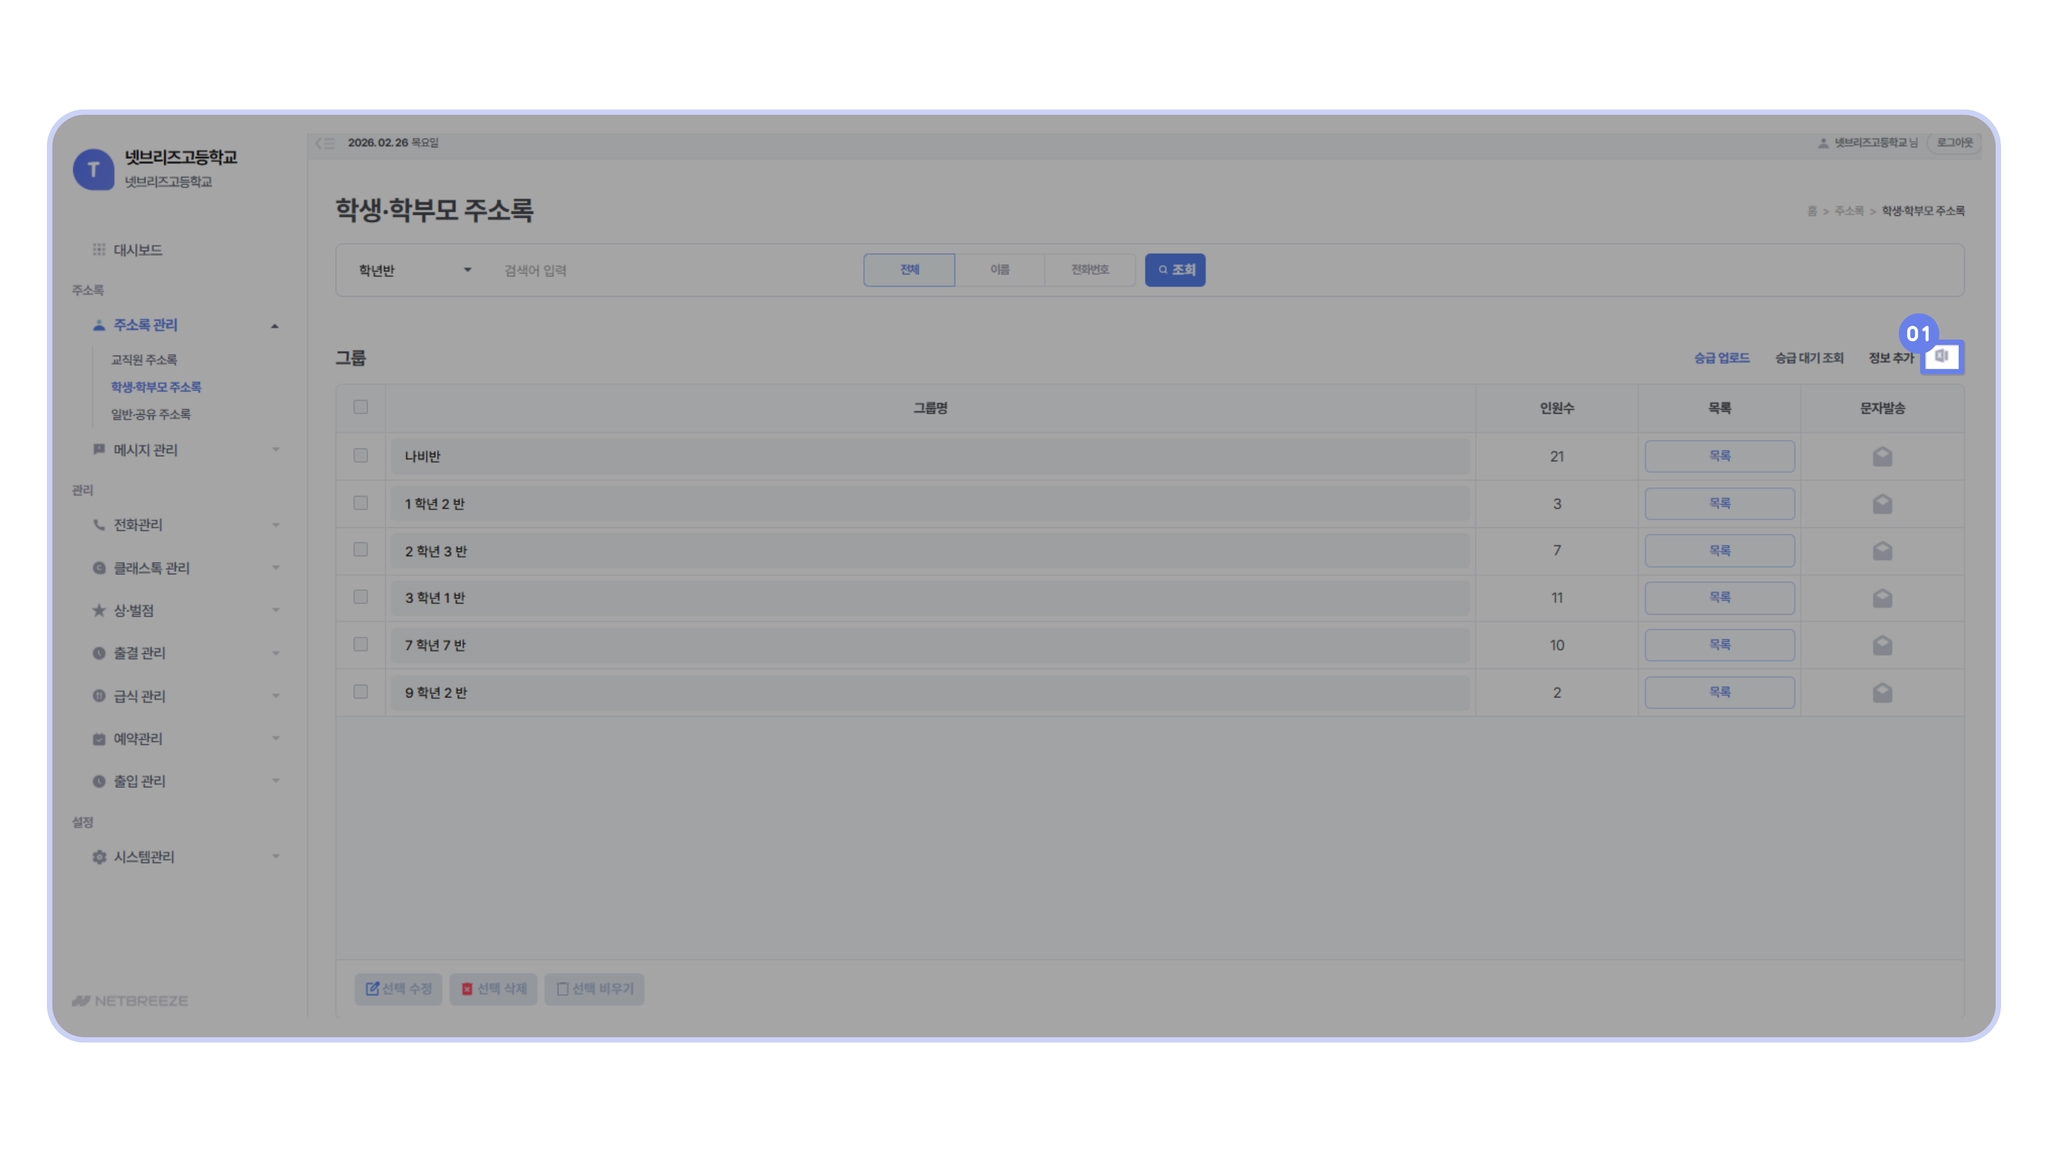Send message to 2 학년 3 반 group
2048x1152 pixels.
coord(1882,551)
